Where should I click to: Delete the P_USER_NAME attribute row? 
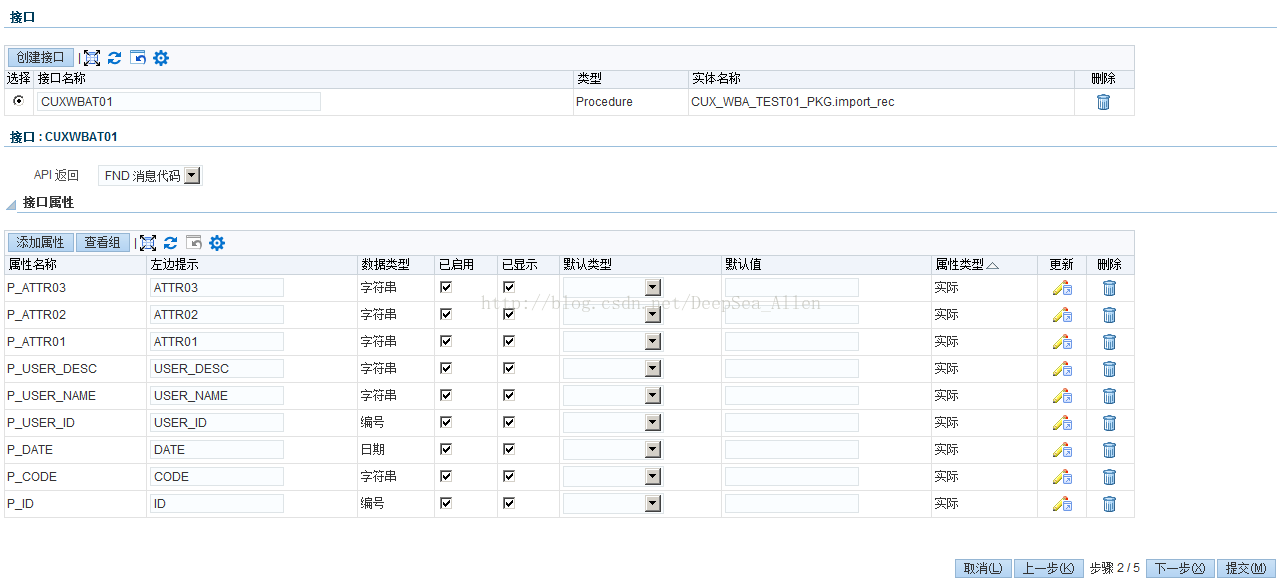(x=1109, y=396)
